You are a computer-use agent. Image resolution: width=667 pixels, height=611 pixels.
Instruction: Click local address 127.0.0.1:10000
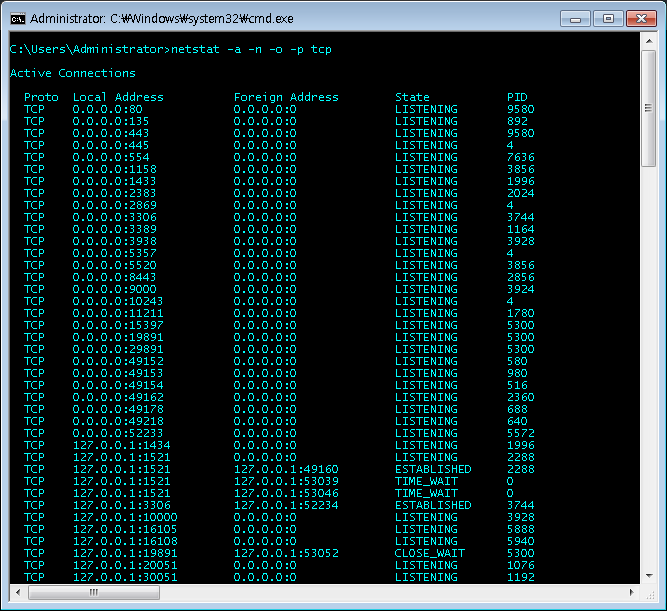tap(125, 517)
